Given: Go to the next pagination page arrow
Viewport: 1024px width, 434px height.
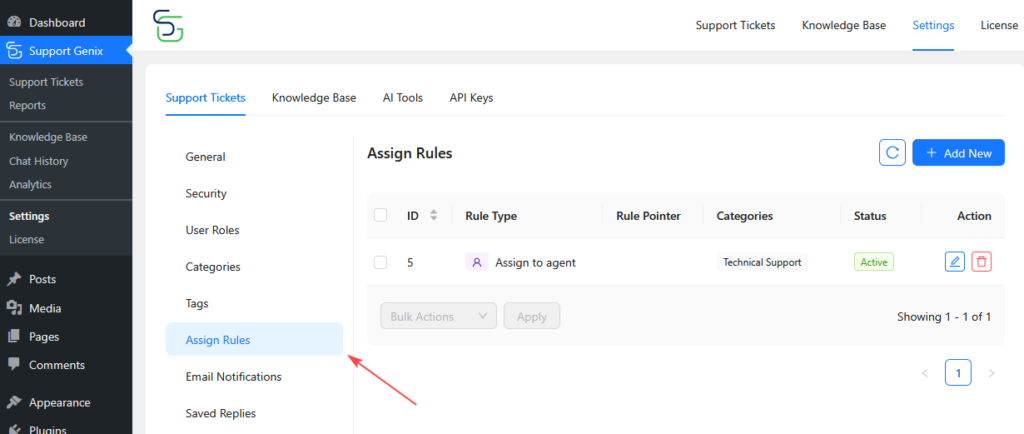Looking at the screenshot, I should tap(991, 373).
